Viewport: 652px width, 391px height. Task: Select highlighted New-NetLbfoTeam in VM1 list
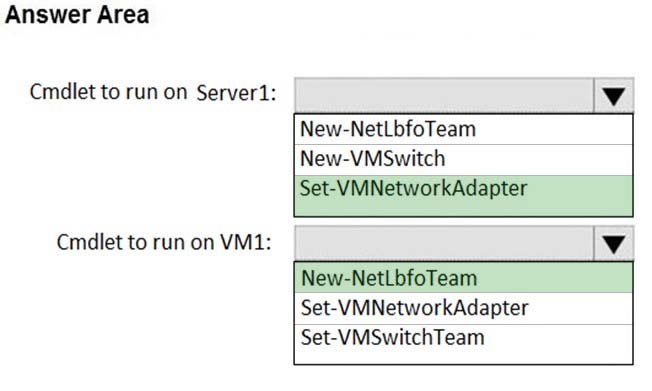point(463,277)
